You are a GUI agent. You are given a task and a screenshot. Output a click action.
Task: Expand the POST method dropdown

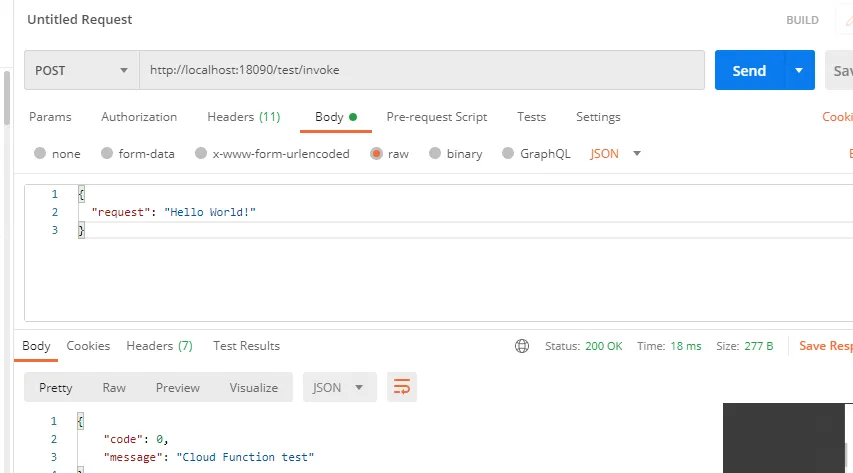[x=82, y=70]
